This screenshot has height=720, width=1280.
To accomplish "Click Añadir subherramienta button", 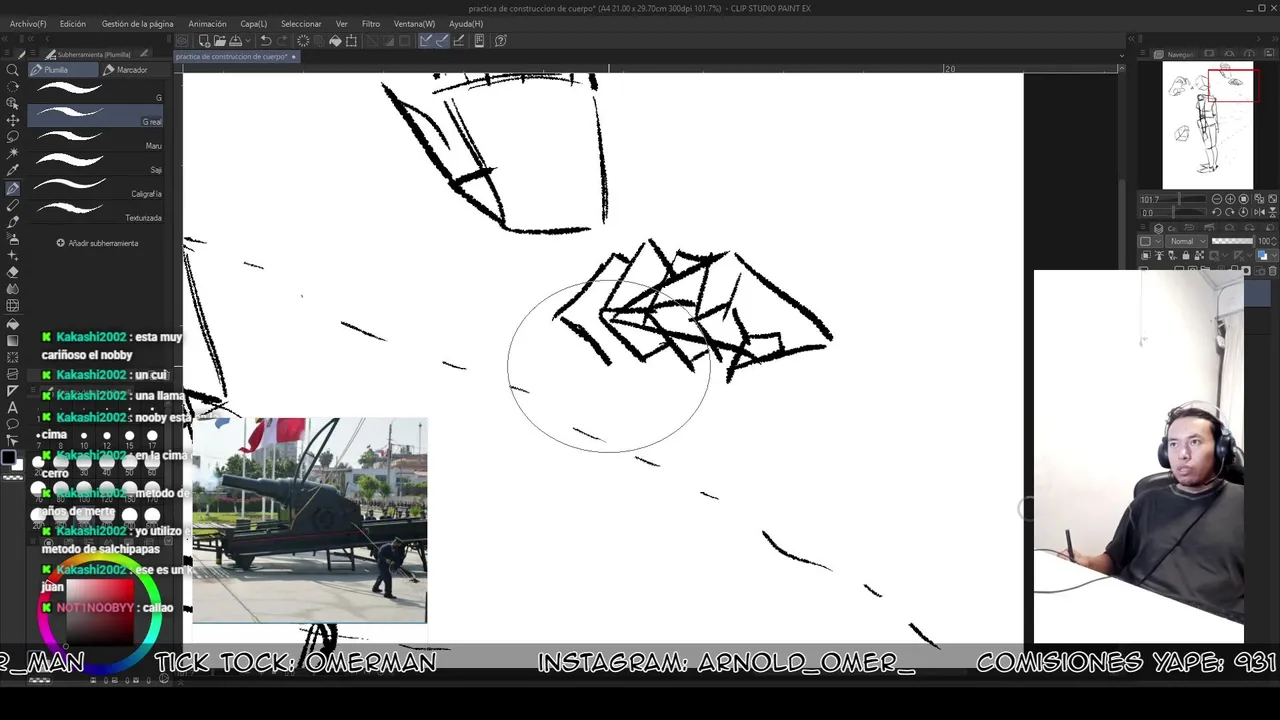I will click(97, 243).
